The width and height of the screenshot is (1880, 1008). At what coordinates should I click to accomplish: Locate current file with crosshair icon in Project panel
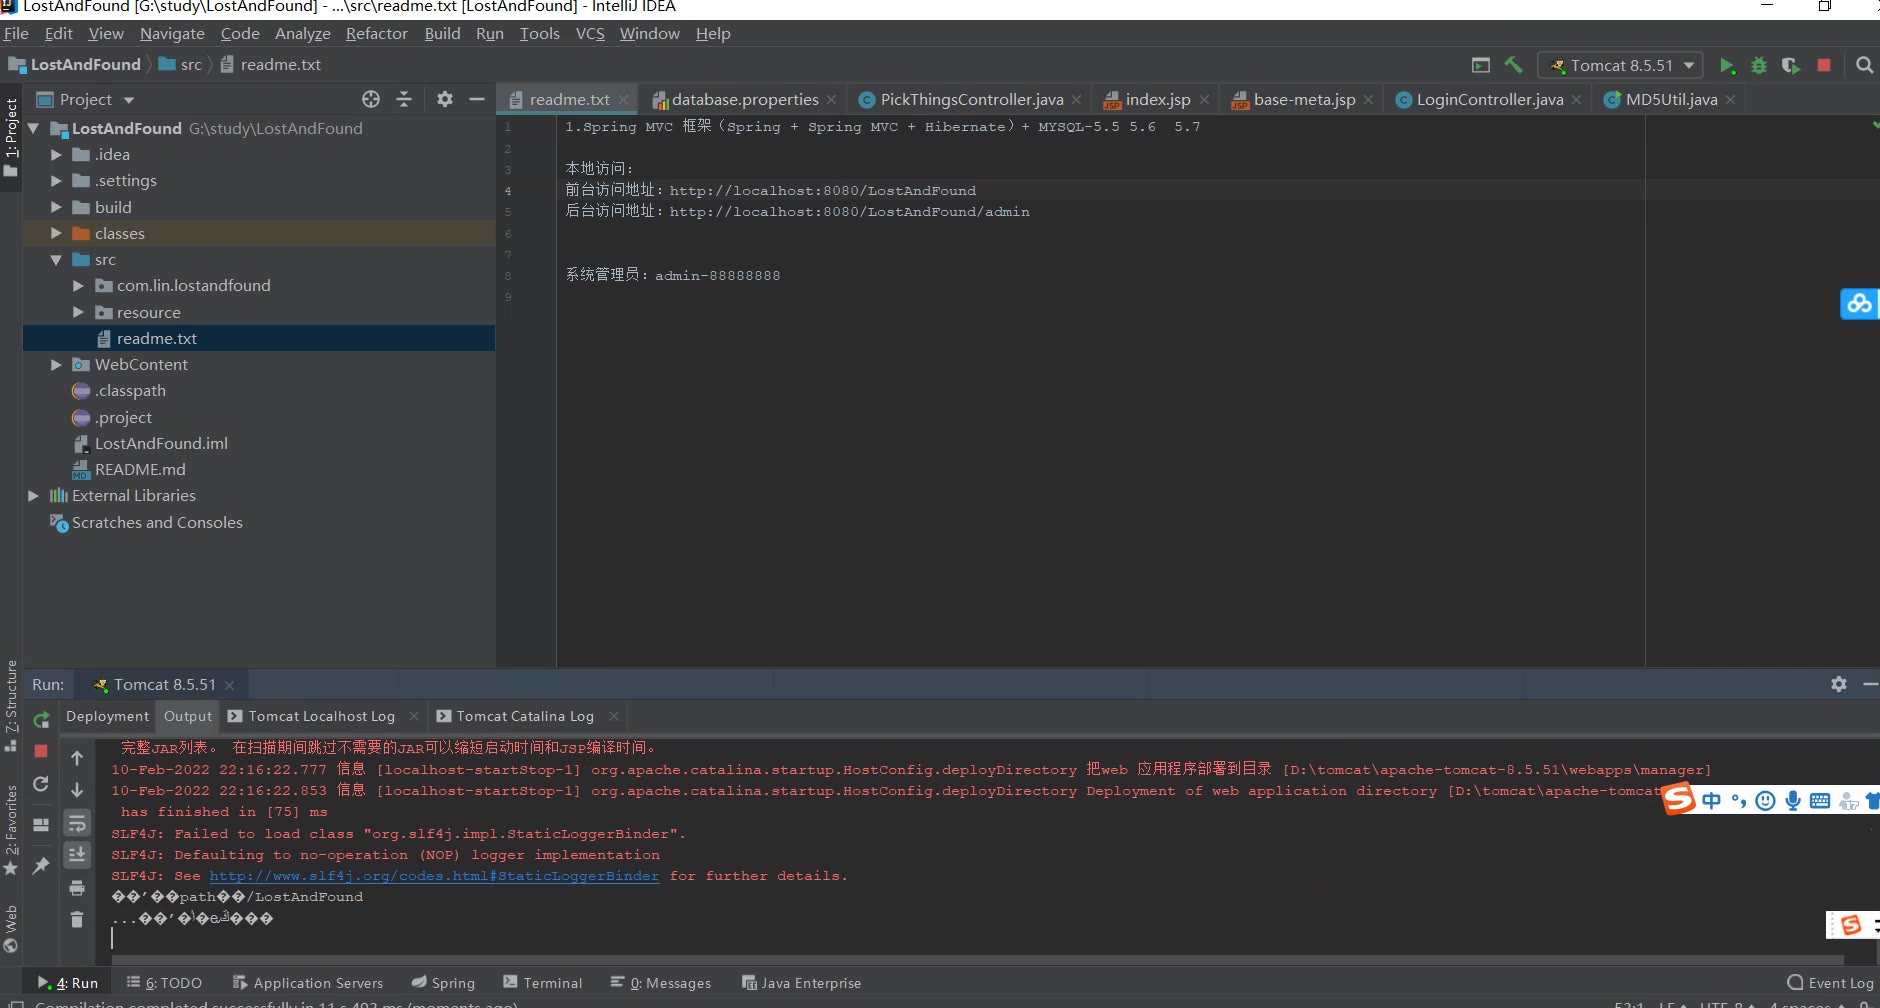(x=371, y=99)
